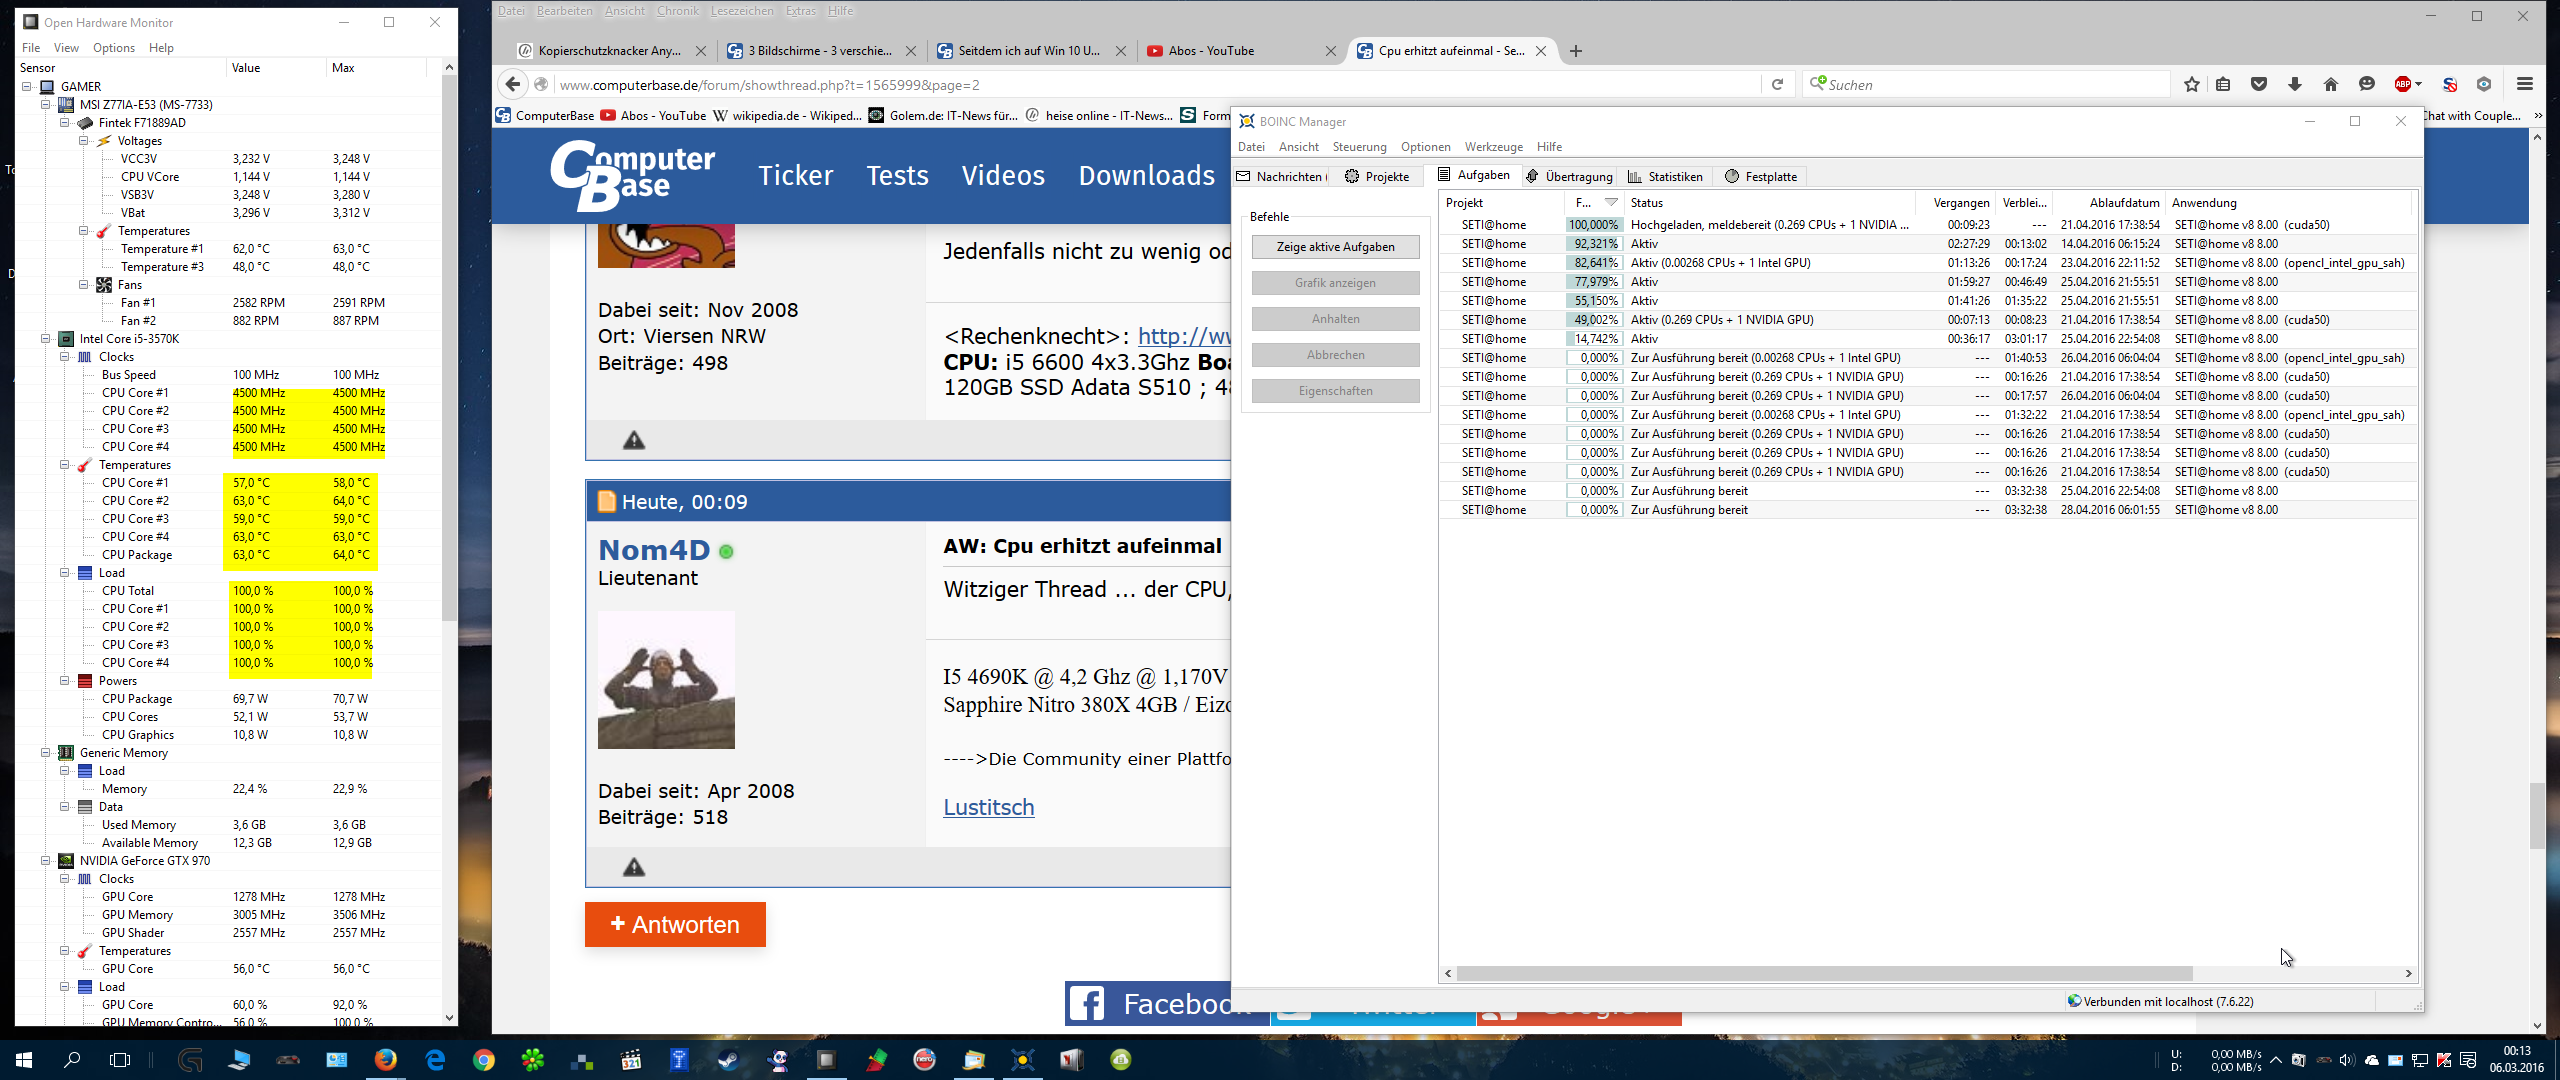Collapse the Voltages tree group

(x=84, y=141)
